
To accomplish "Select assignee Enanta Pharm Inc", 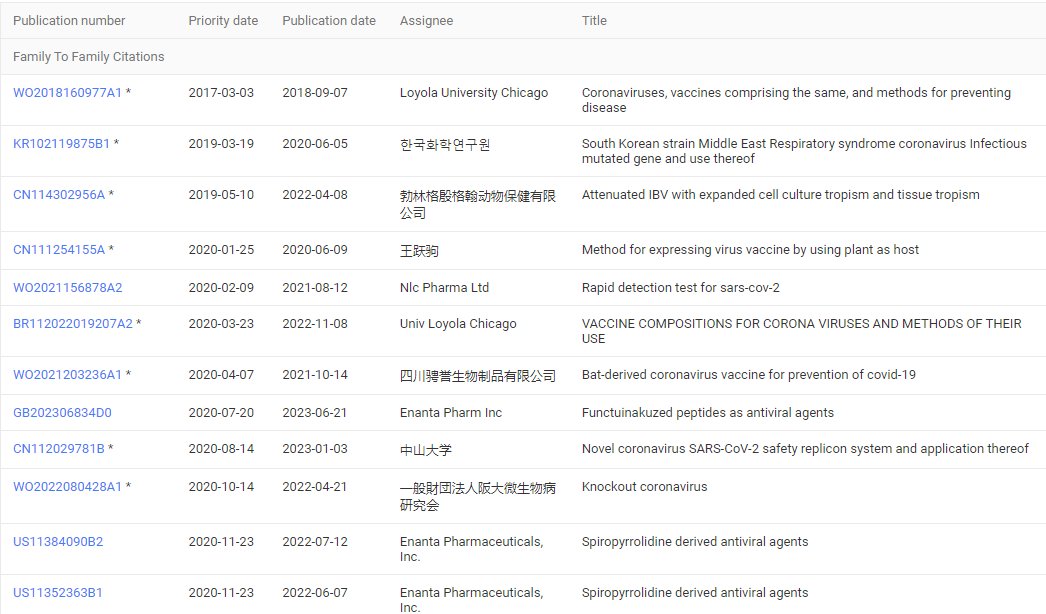I will [451, 412].
